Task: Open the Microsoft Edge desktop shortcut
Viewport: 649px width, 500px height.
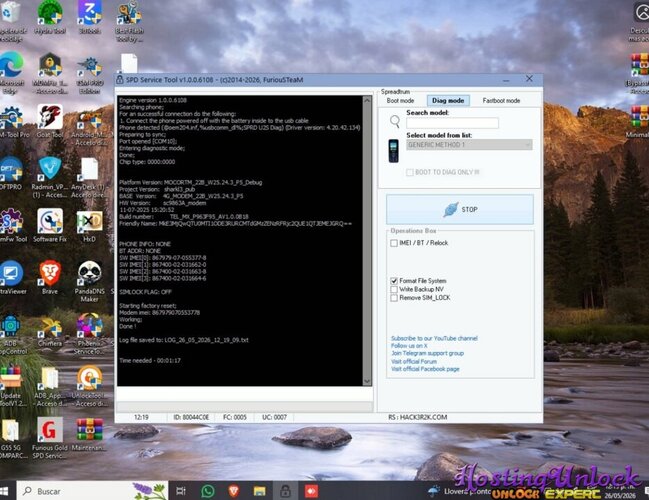Action: (11, 72)
